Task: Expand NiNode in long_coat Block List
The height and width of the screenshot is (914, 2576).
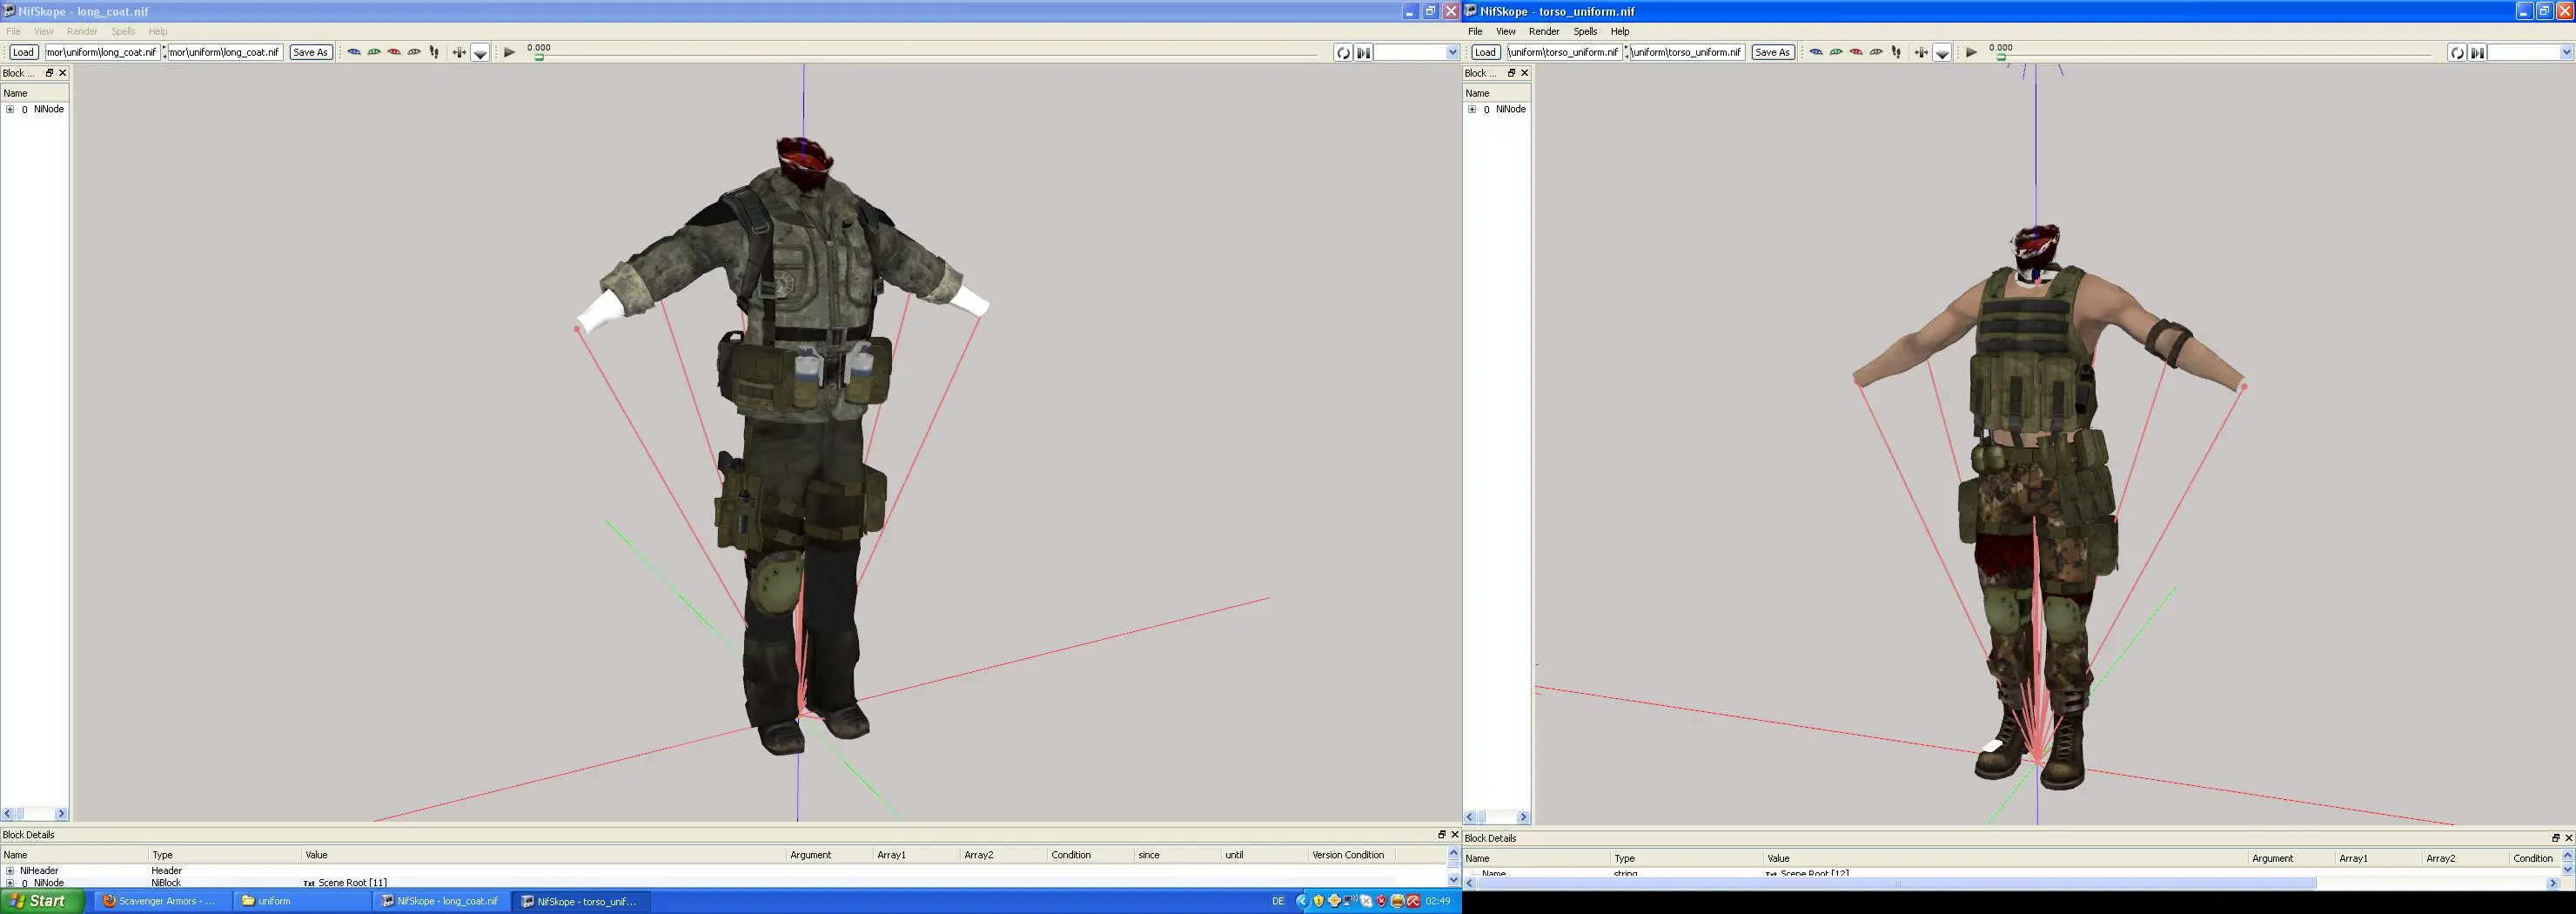Action: pyautogui.click(x=10, y=109)
